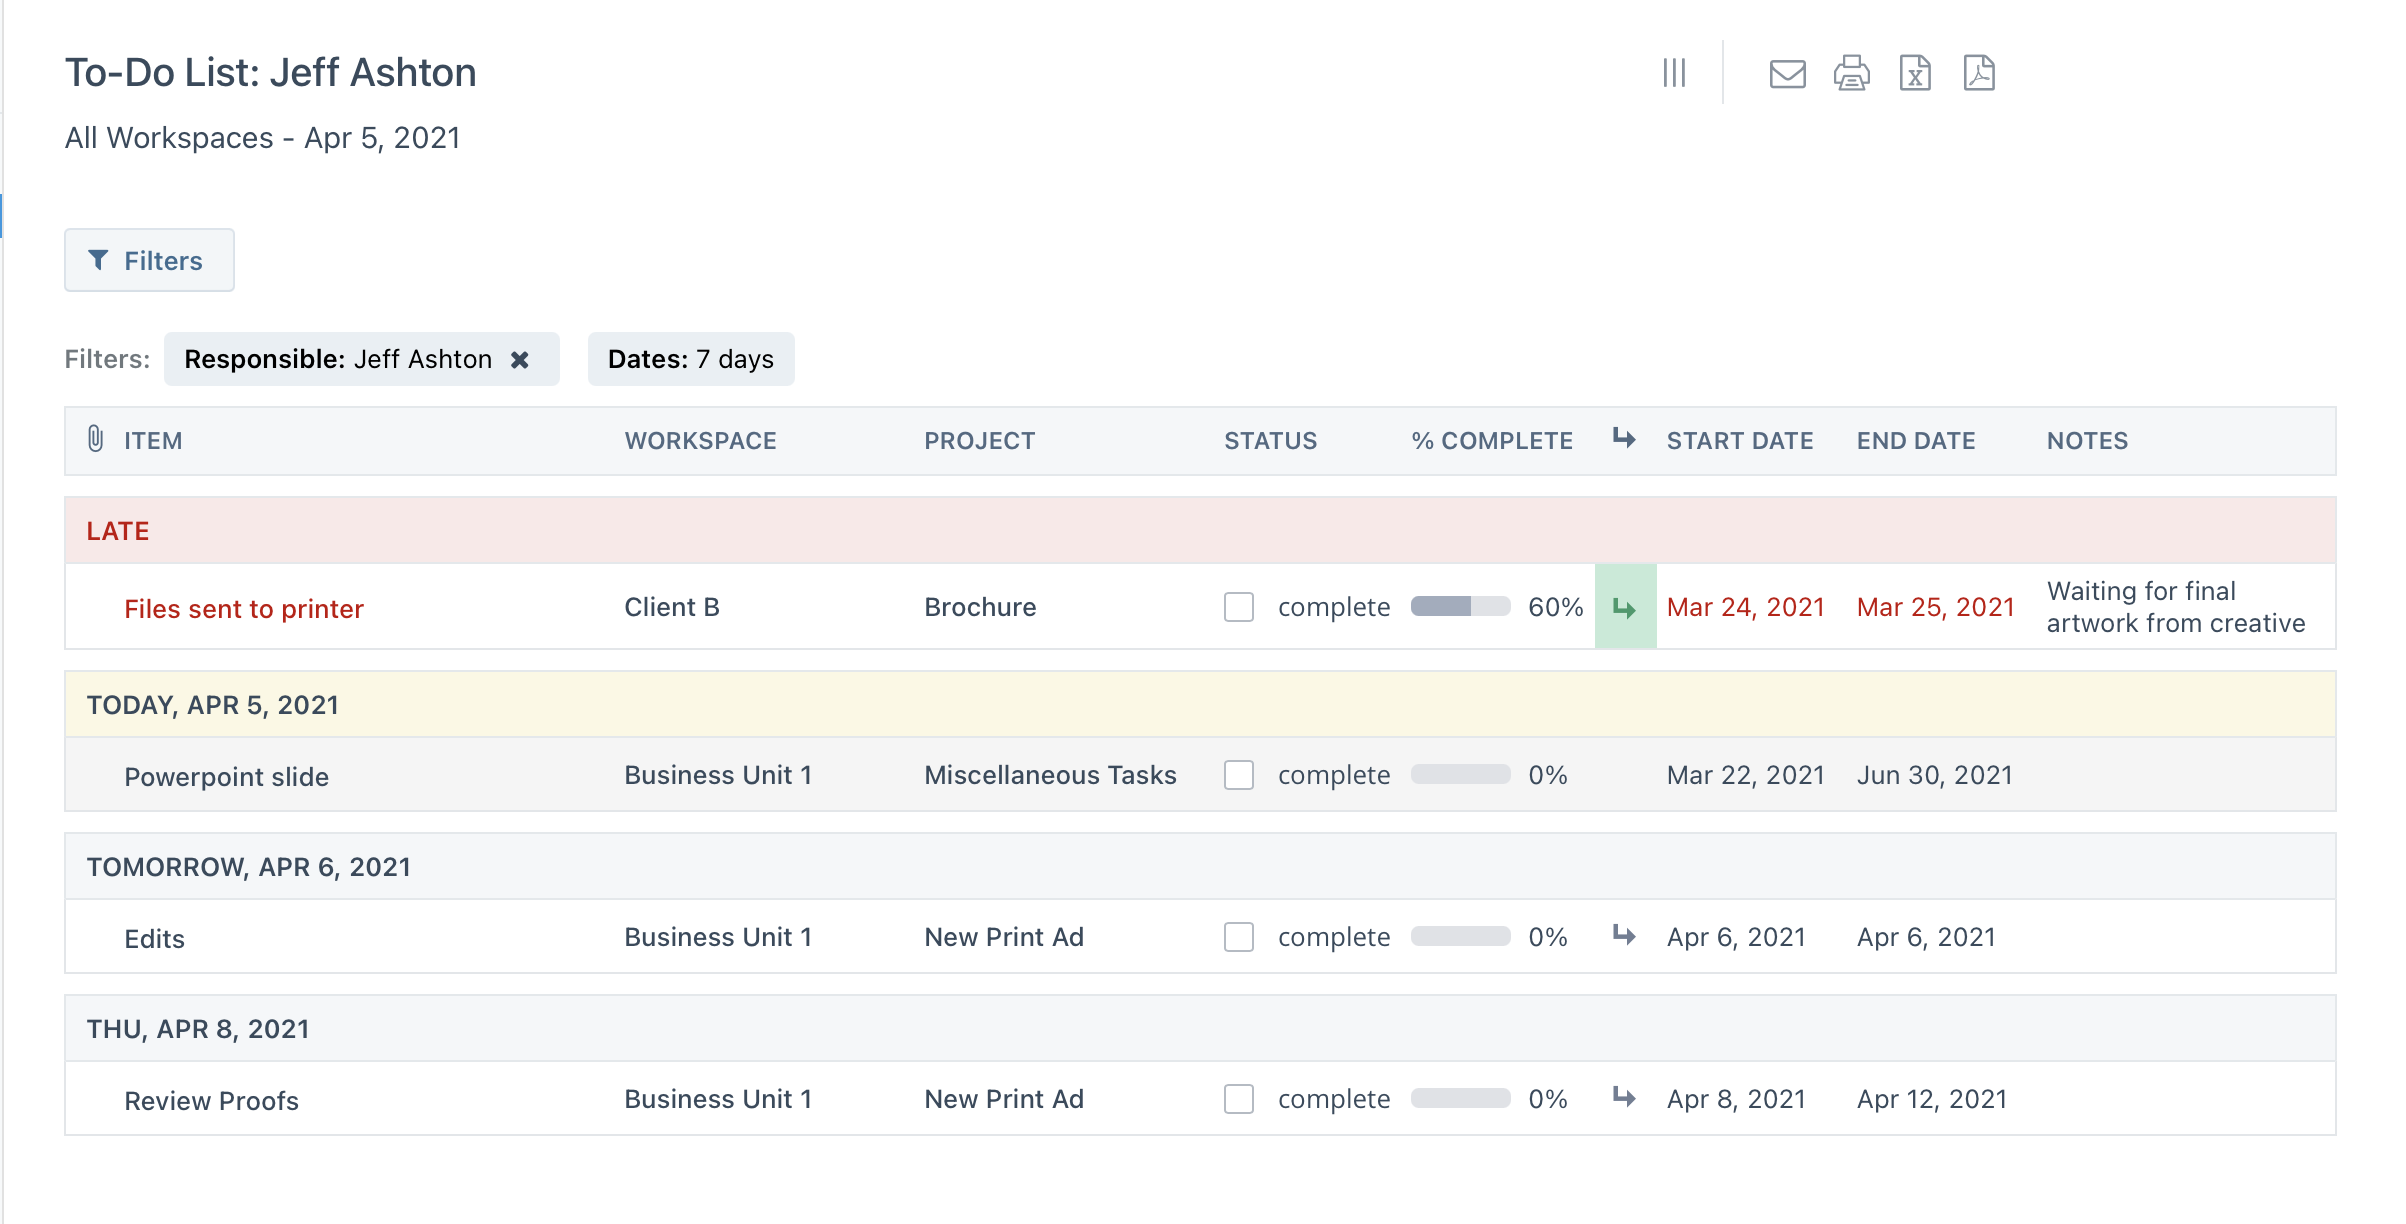Mark Powerpoint slide as complete
Image resolution: width=2406 pixels, height=1224 pixels.
1239,775
